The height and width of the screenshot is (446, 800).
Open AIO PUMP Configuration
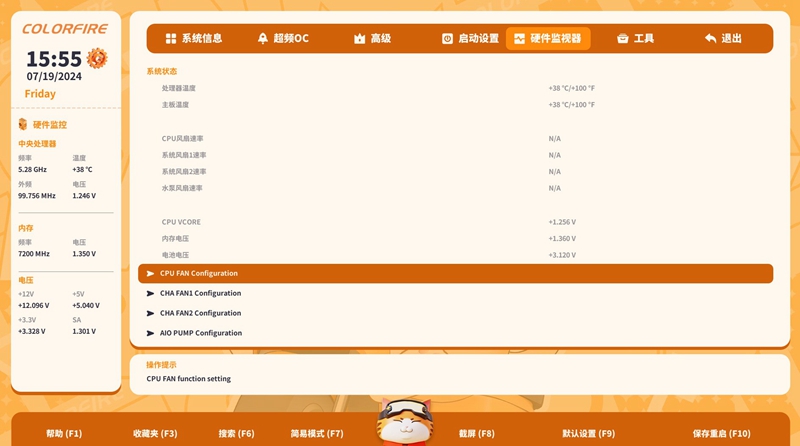click(x=200, y=333)
